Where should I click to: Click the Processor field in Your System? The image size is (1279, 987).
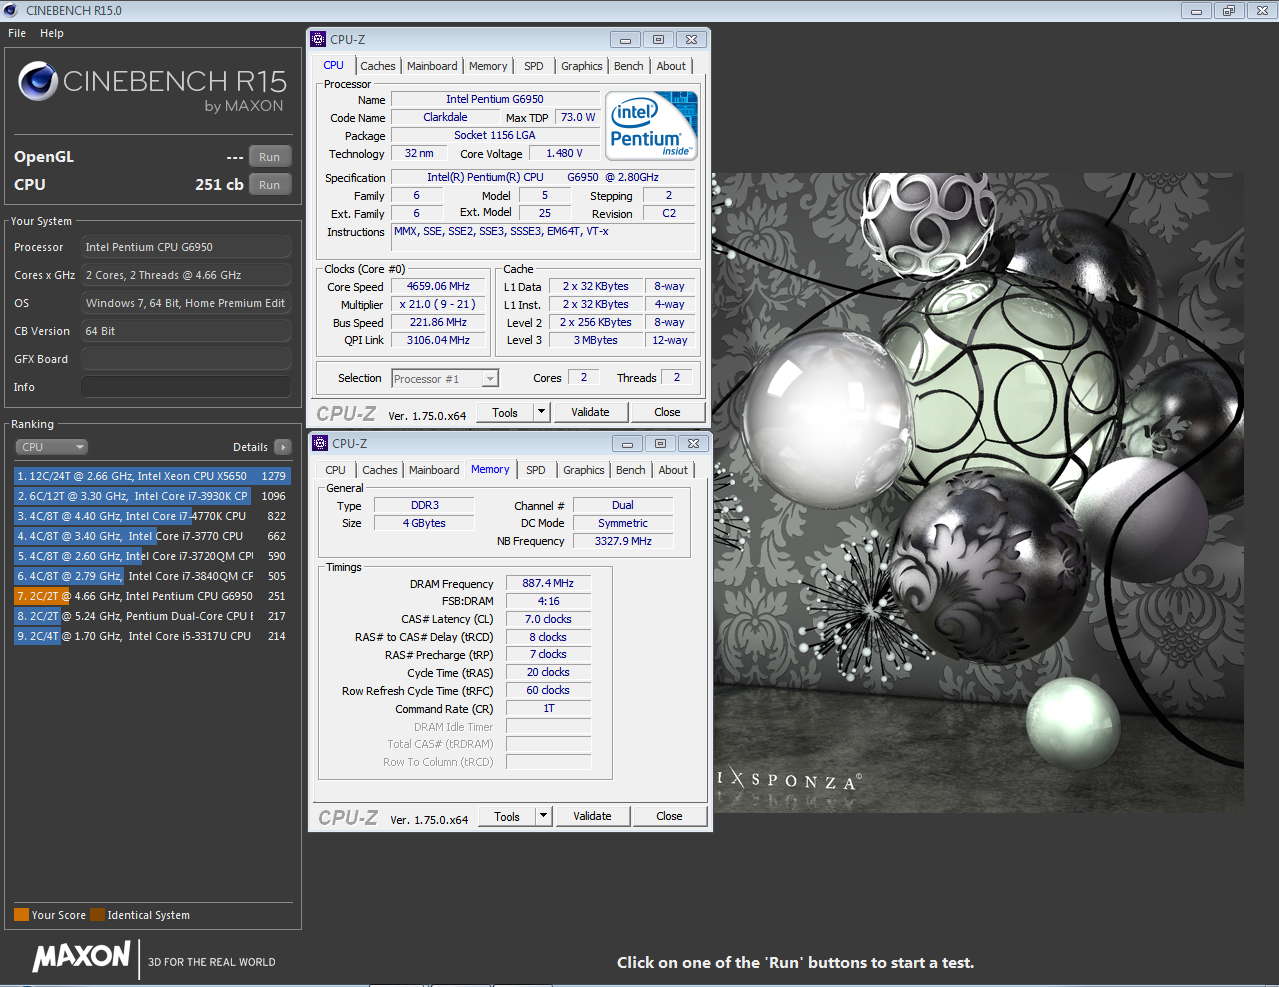(186, 247)
